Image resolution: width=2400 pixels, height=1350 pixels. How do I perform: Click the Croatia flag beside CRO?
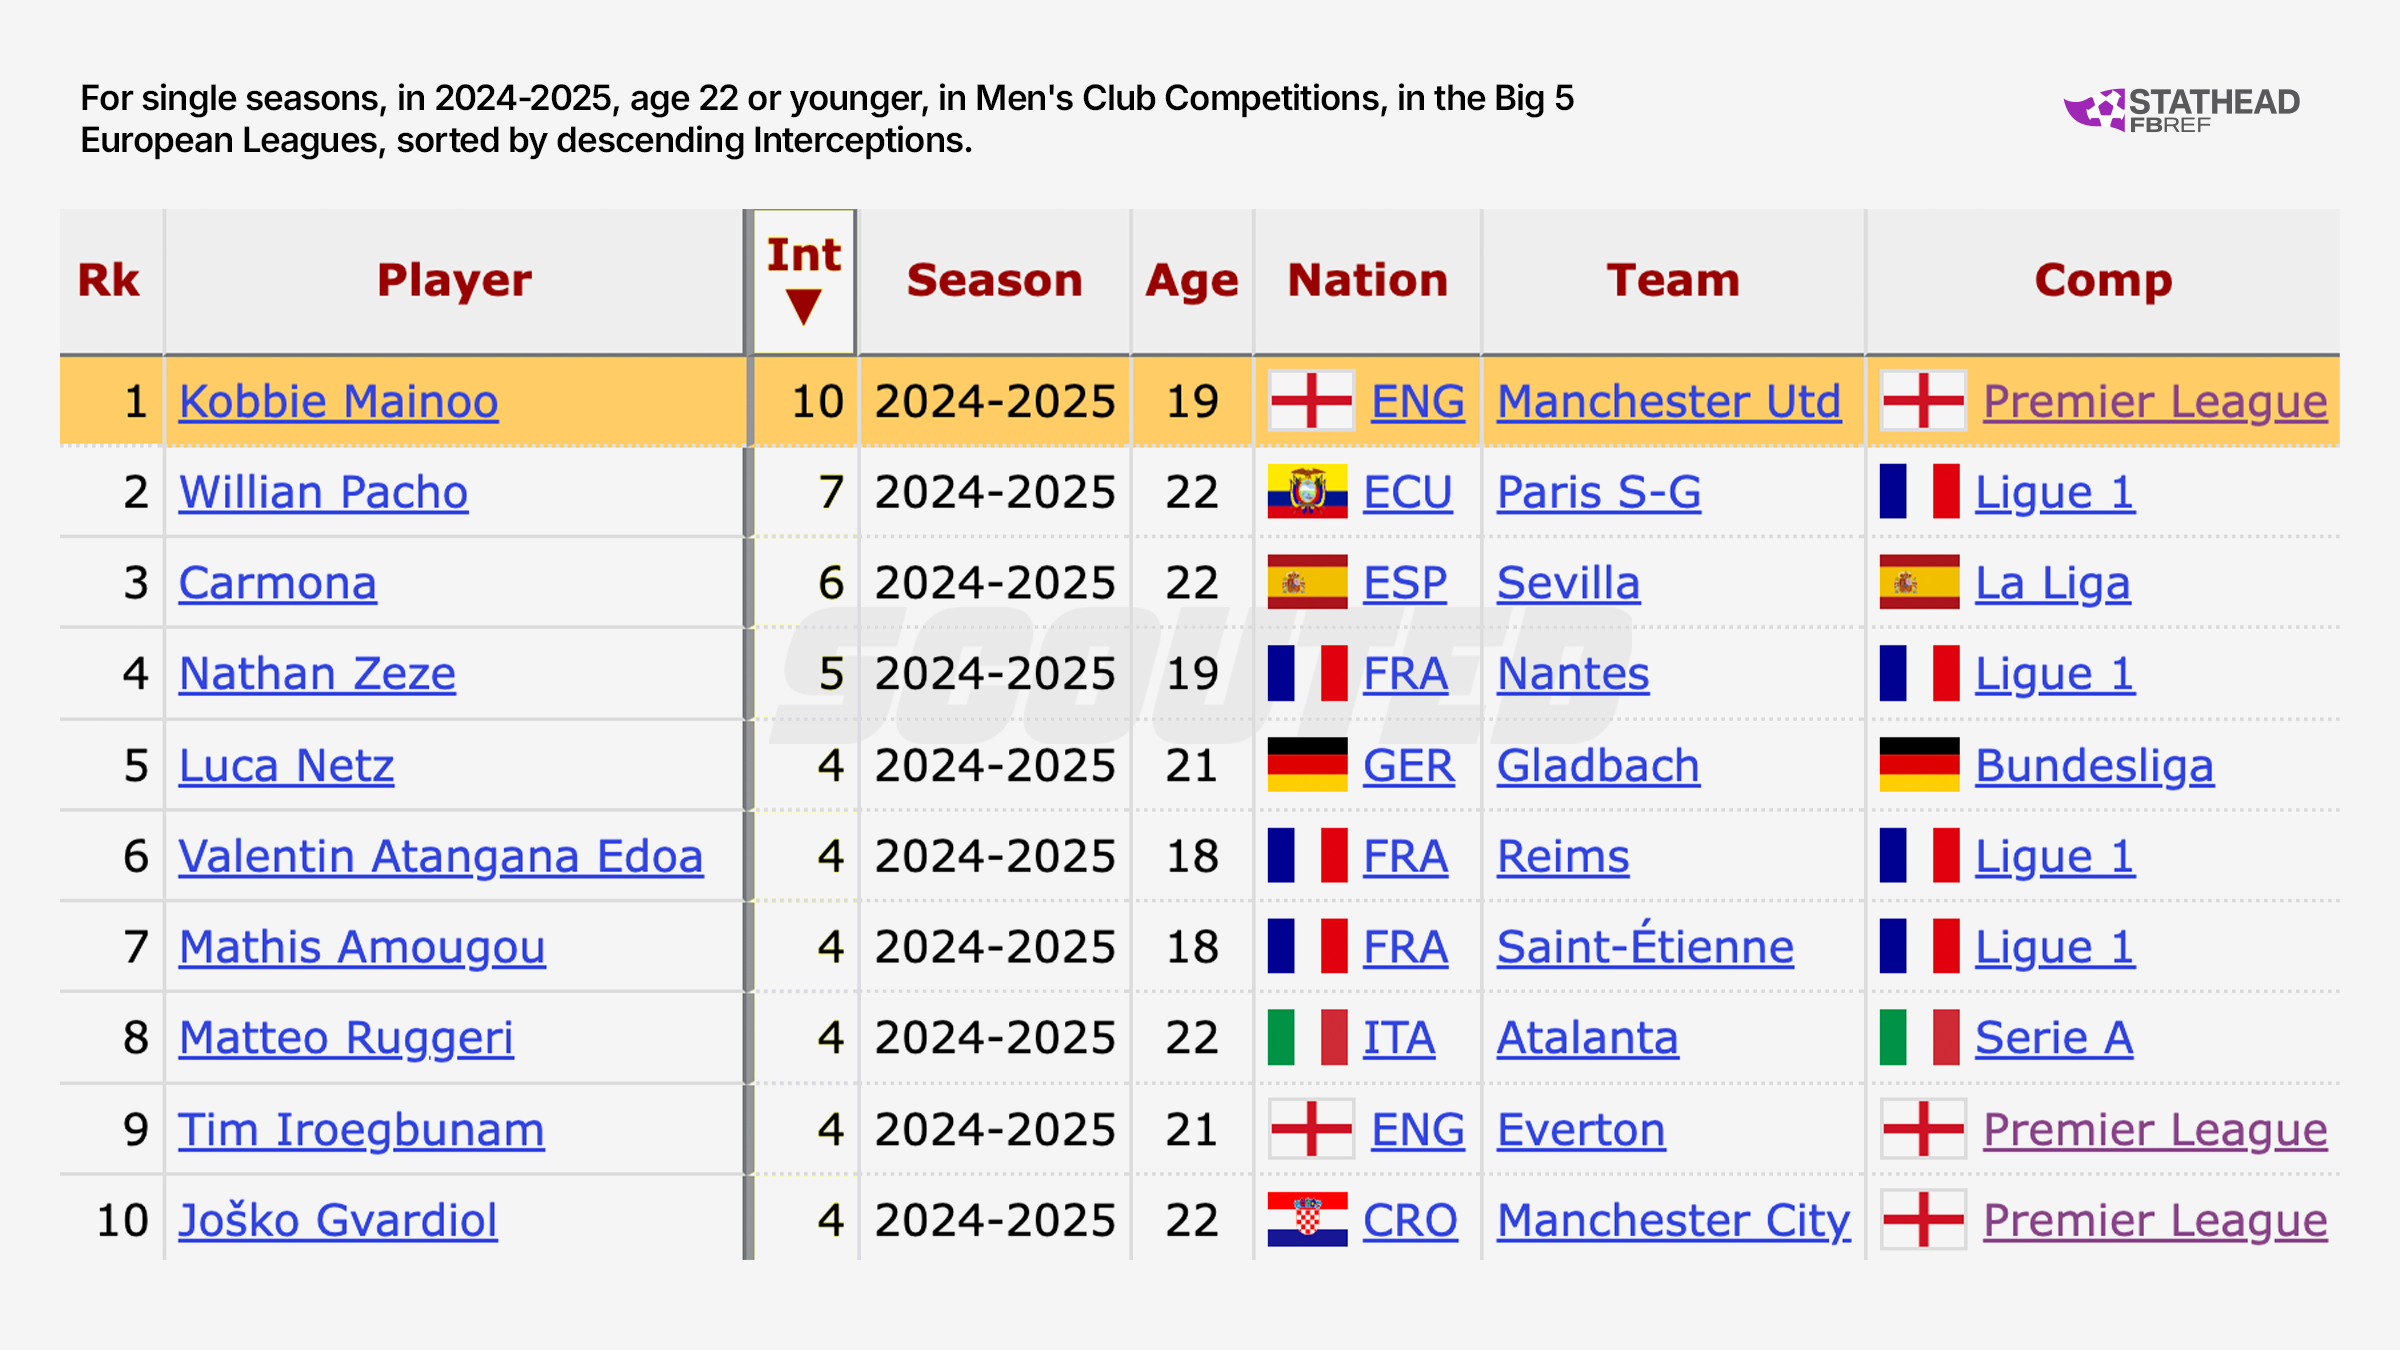(1307, 1220)
